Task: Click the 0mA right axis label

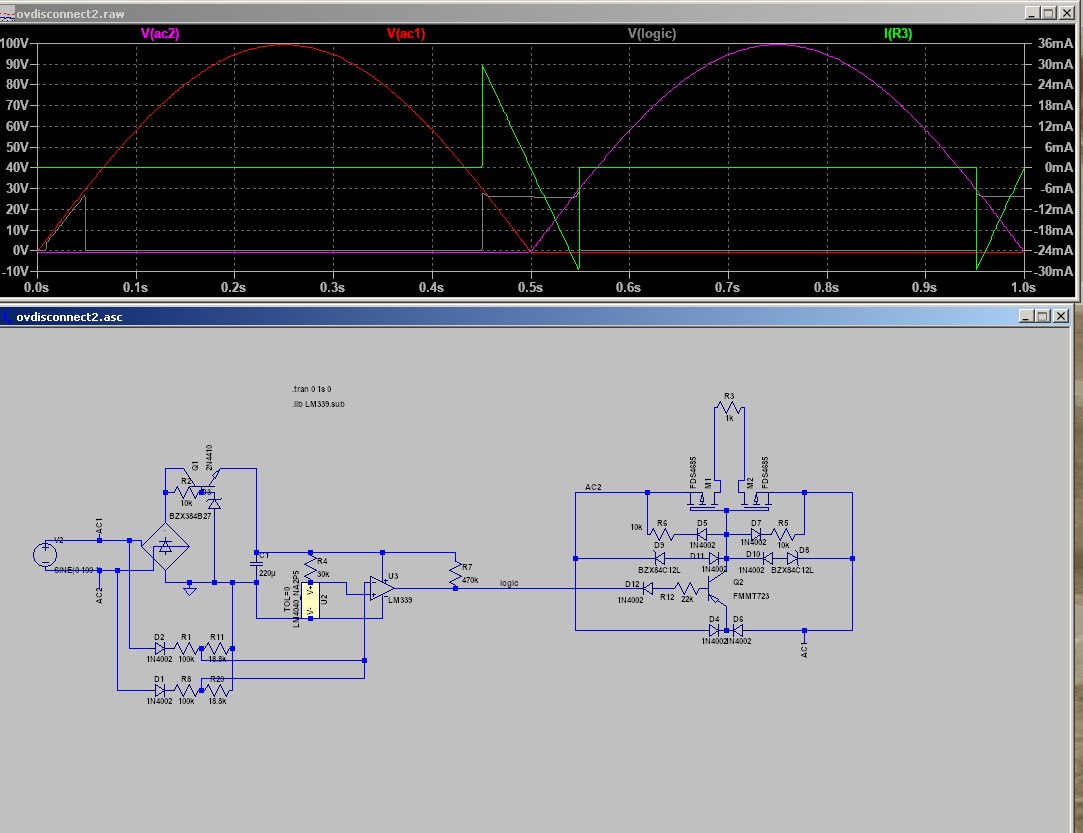Action: pyautogui.click(x=1059, y=167)
